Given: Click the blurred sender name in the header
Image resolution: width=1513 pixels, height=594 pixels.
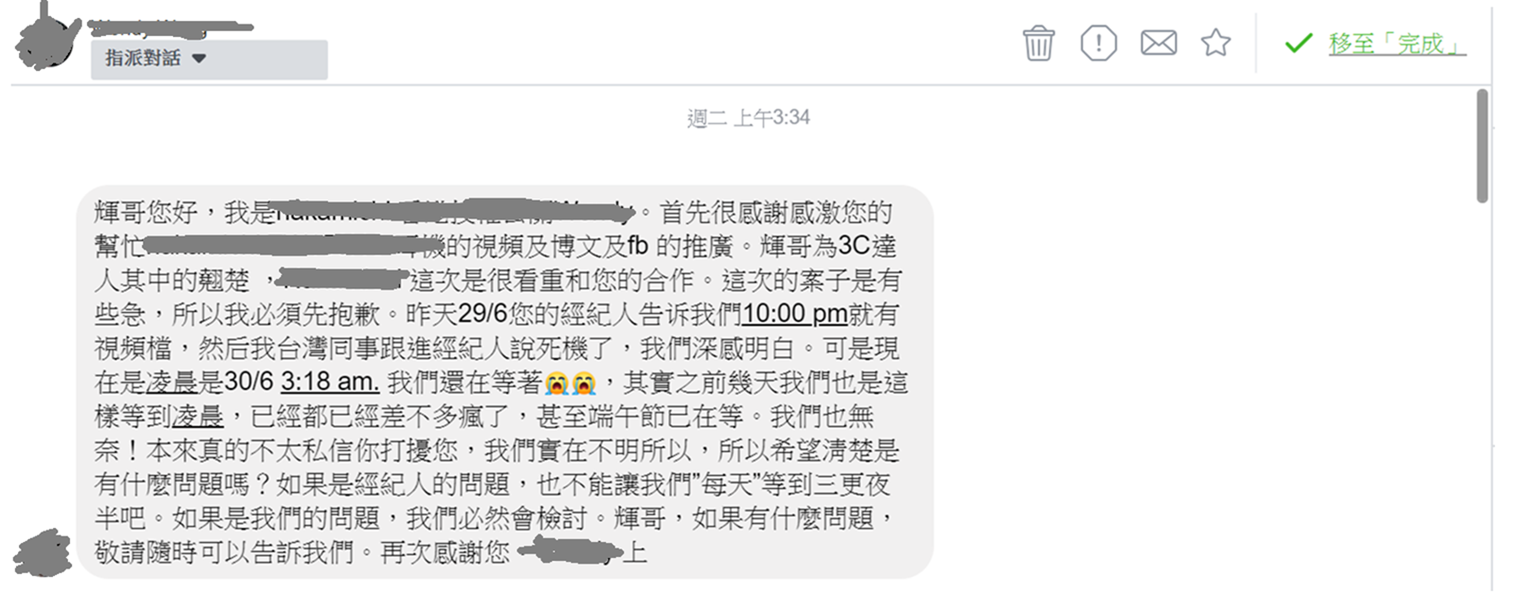Looking at the screenshot, I should 170,25.
